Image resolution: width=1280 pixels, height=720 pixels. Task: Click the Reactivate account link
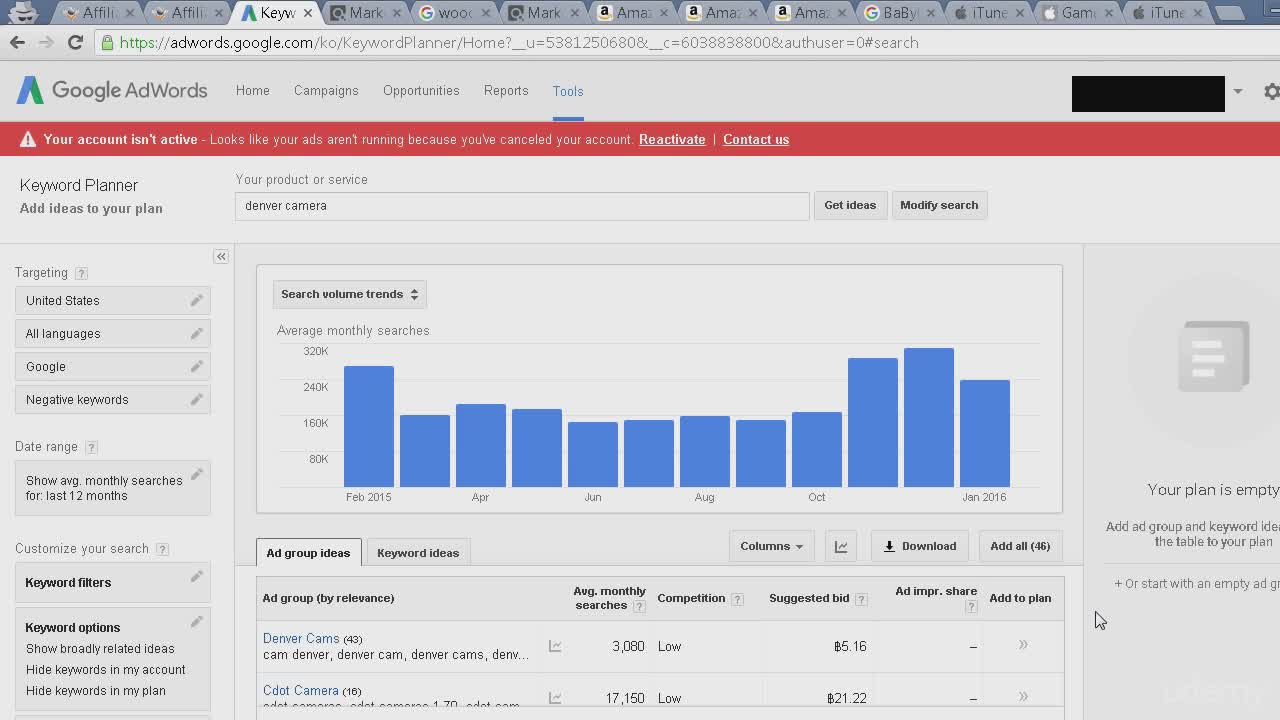[x=672, y=139]
